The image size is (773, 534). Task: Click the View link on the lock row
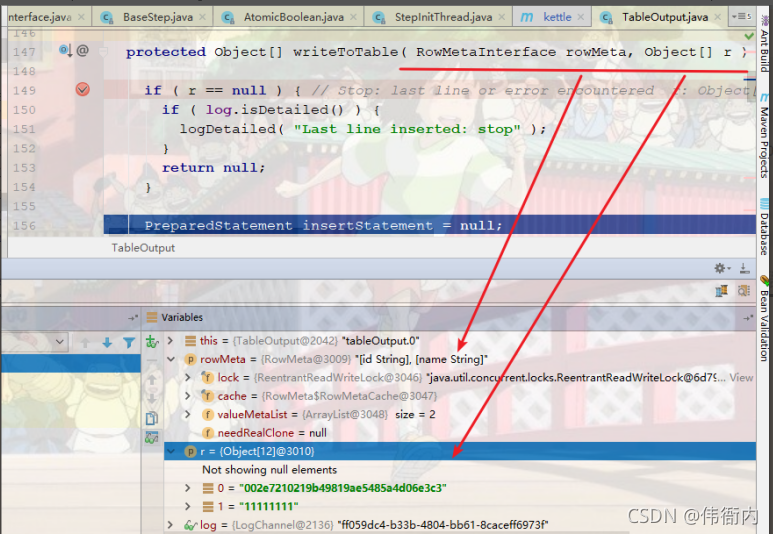pos(741,378)
